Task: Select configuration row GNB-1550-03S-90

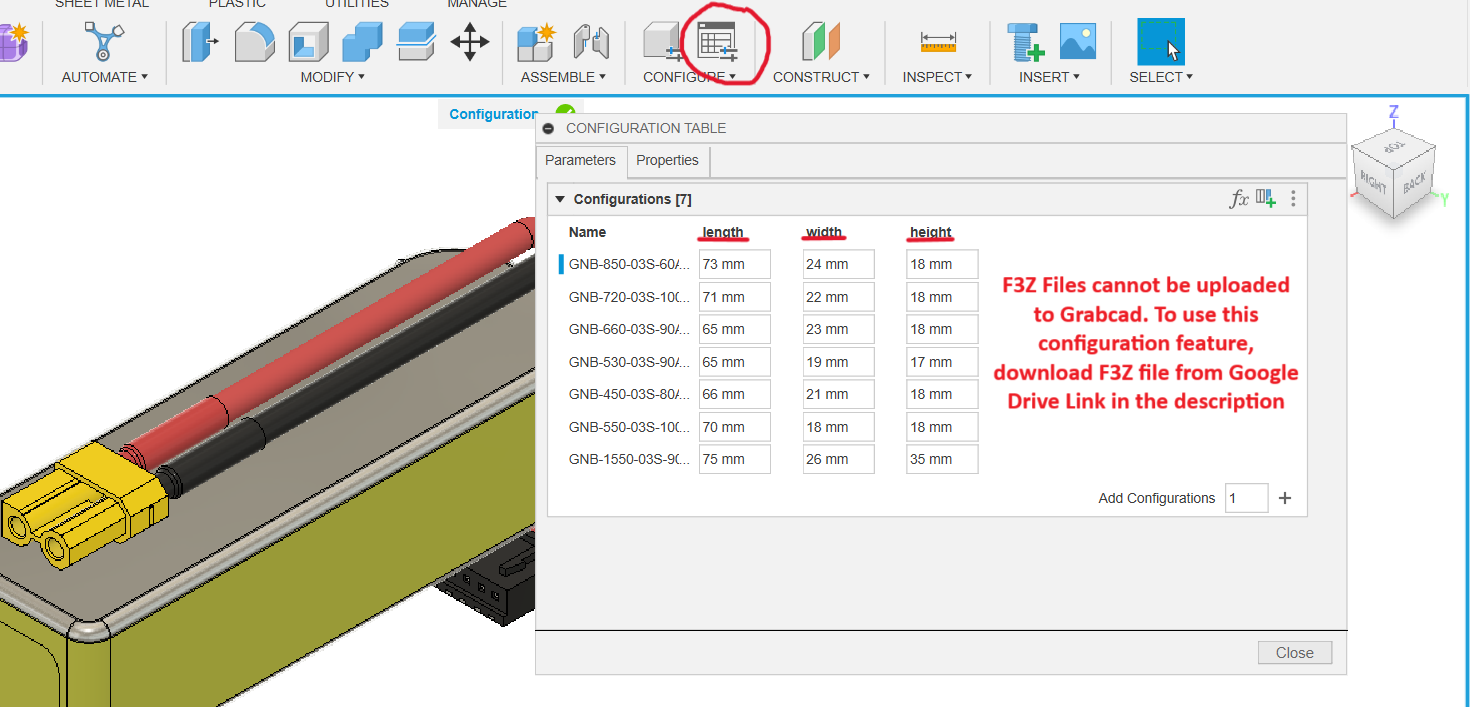Action: tap(629, 459)
